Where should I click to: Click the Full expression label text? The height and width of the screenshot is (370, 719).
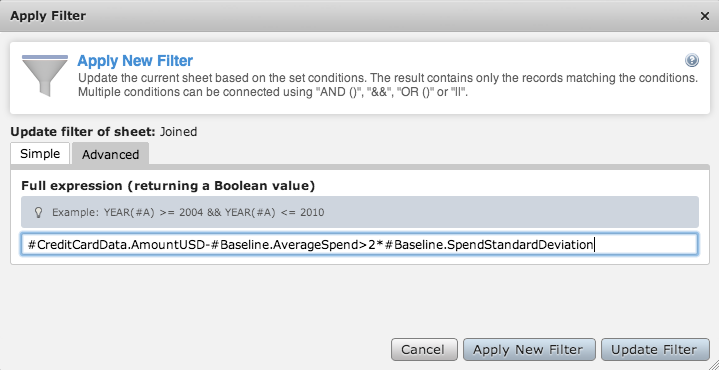click(x=168, y=186)
